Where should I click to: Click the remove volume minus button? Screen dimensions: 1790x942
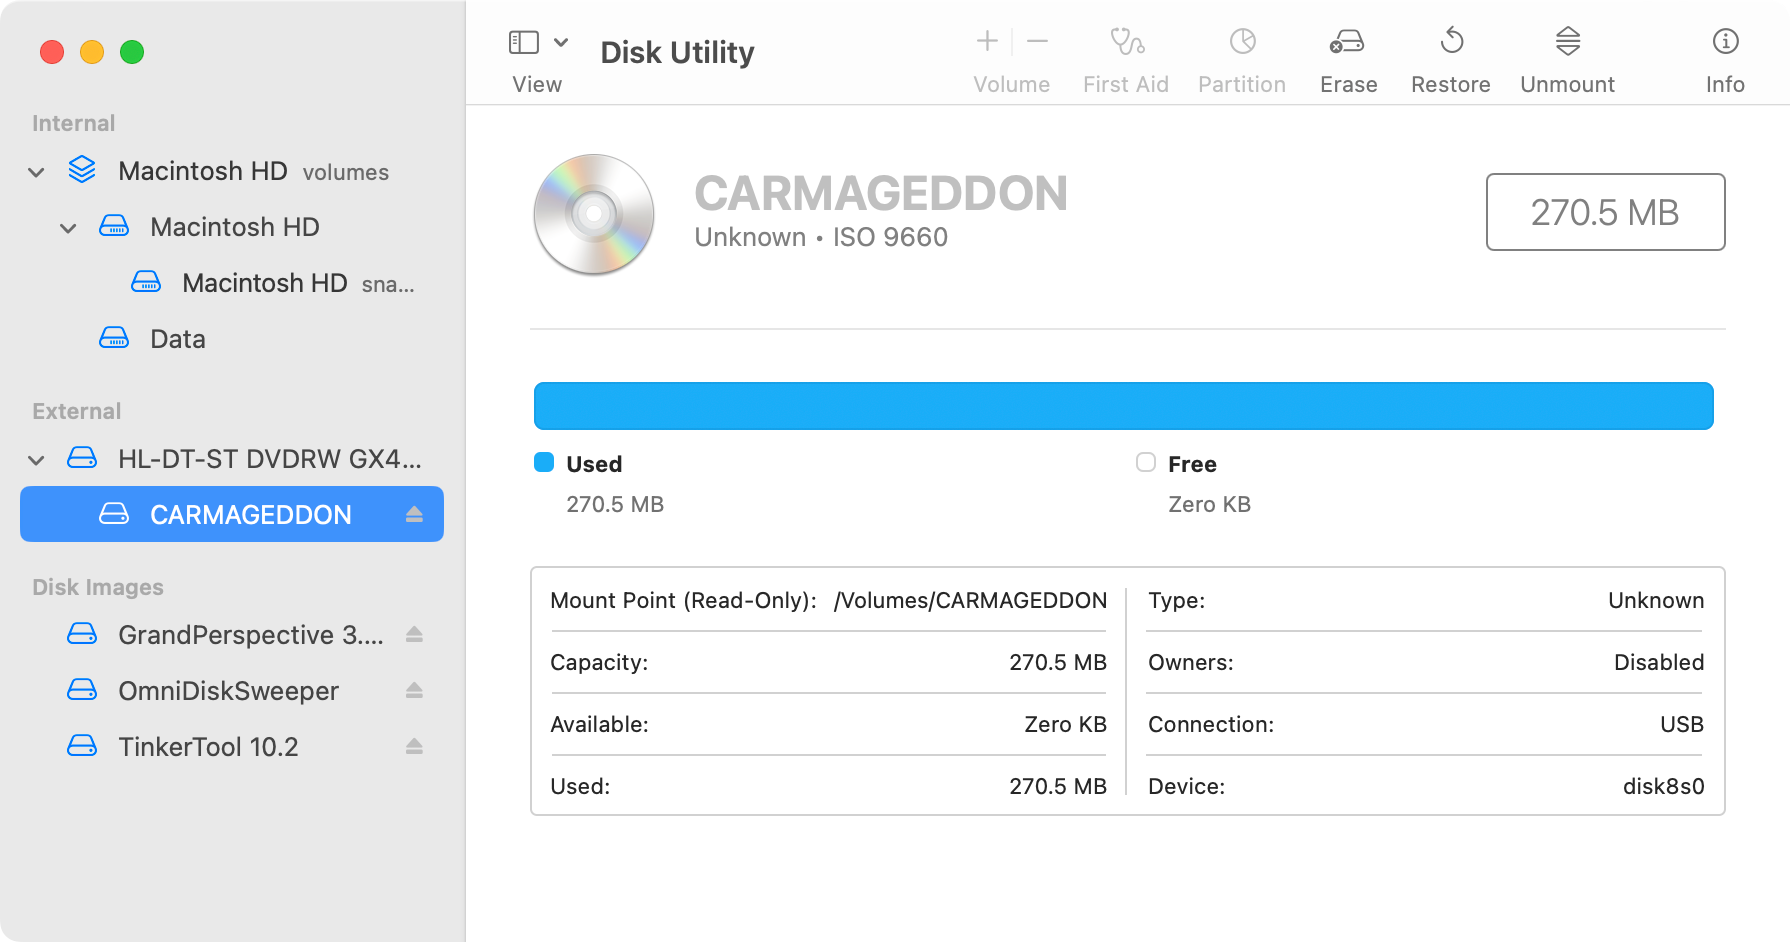click(x=1037, y=41)
